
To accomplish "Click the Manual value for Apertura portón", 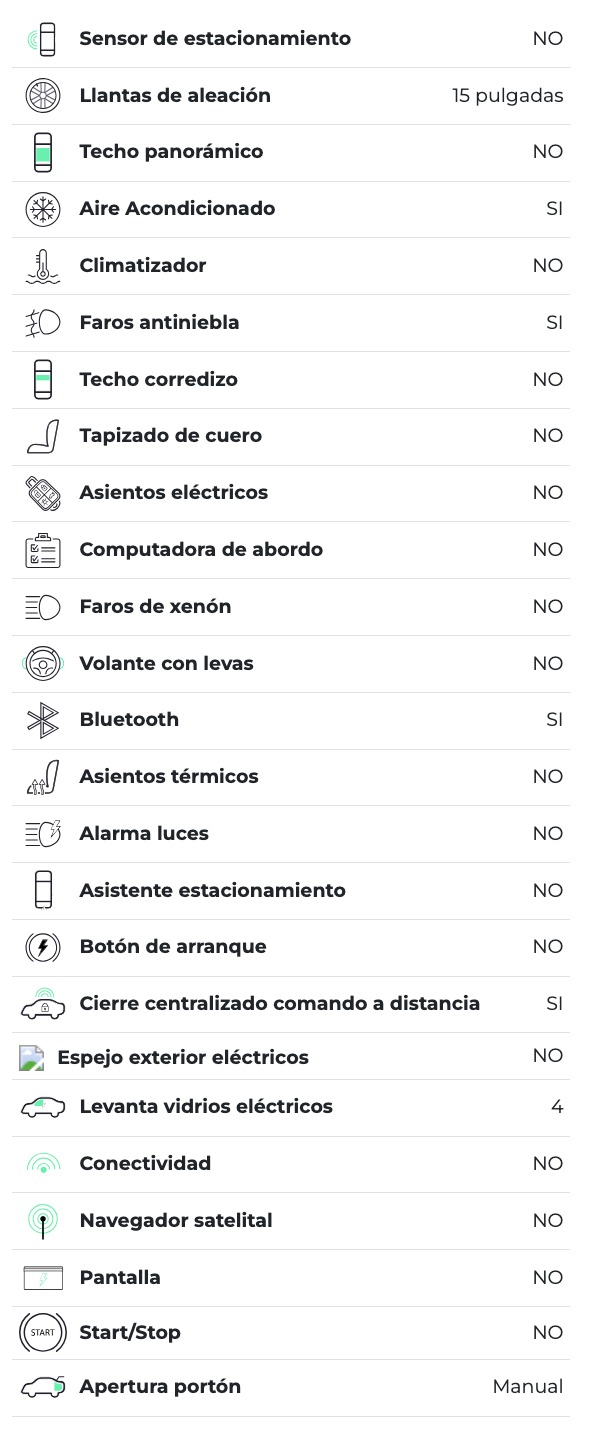I will point(527,1387).
